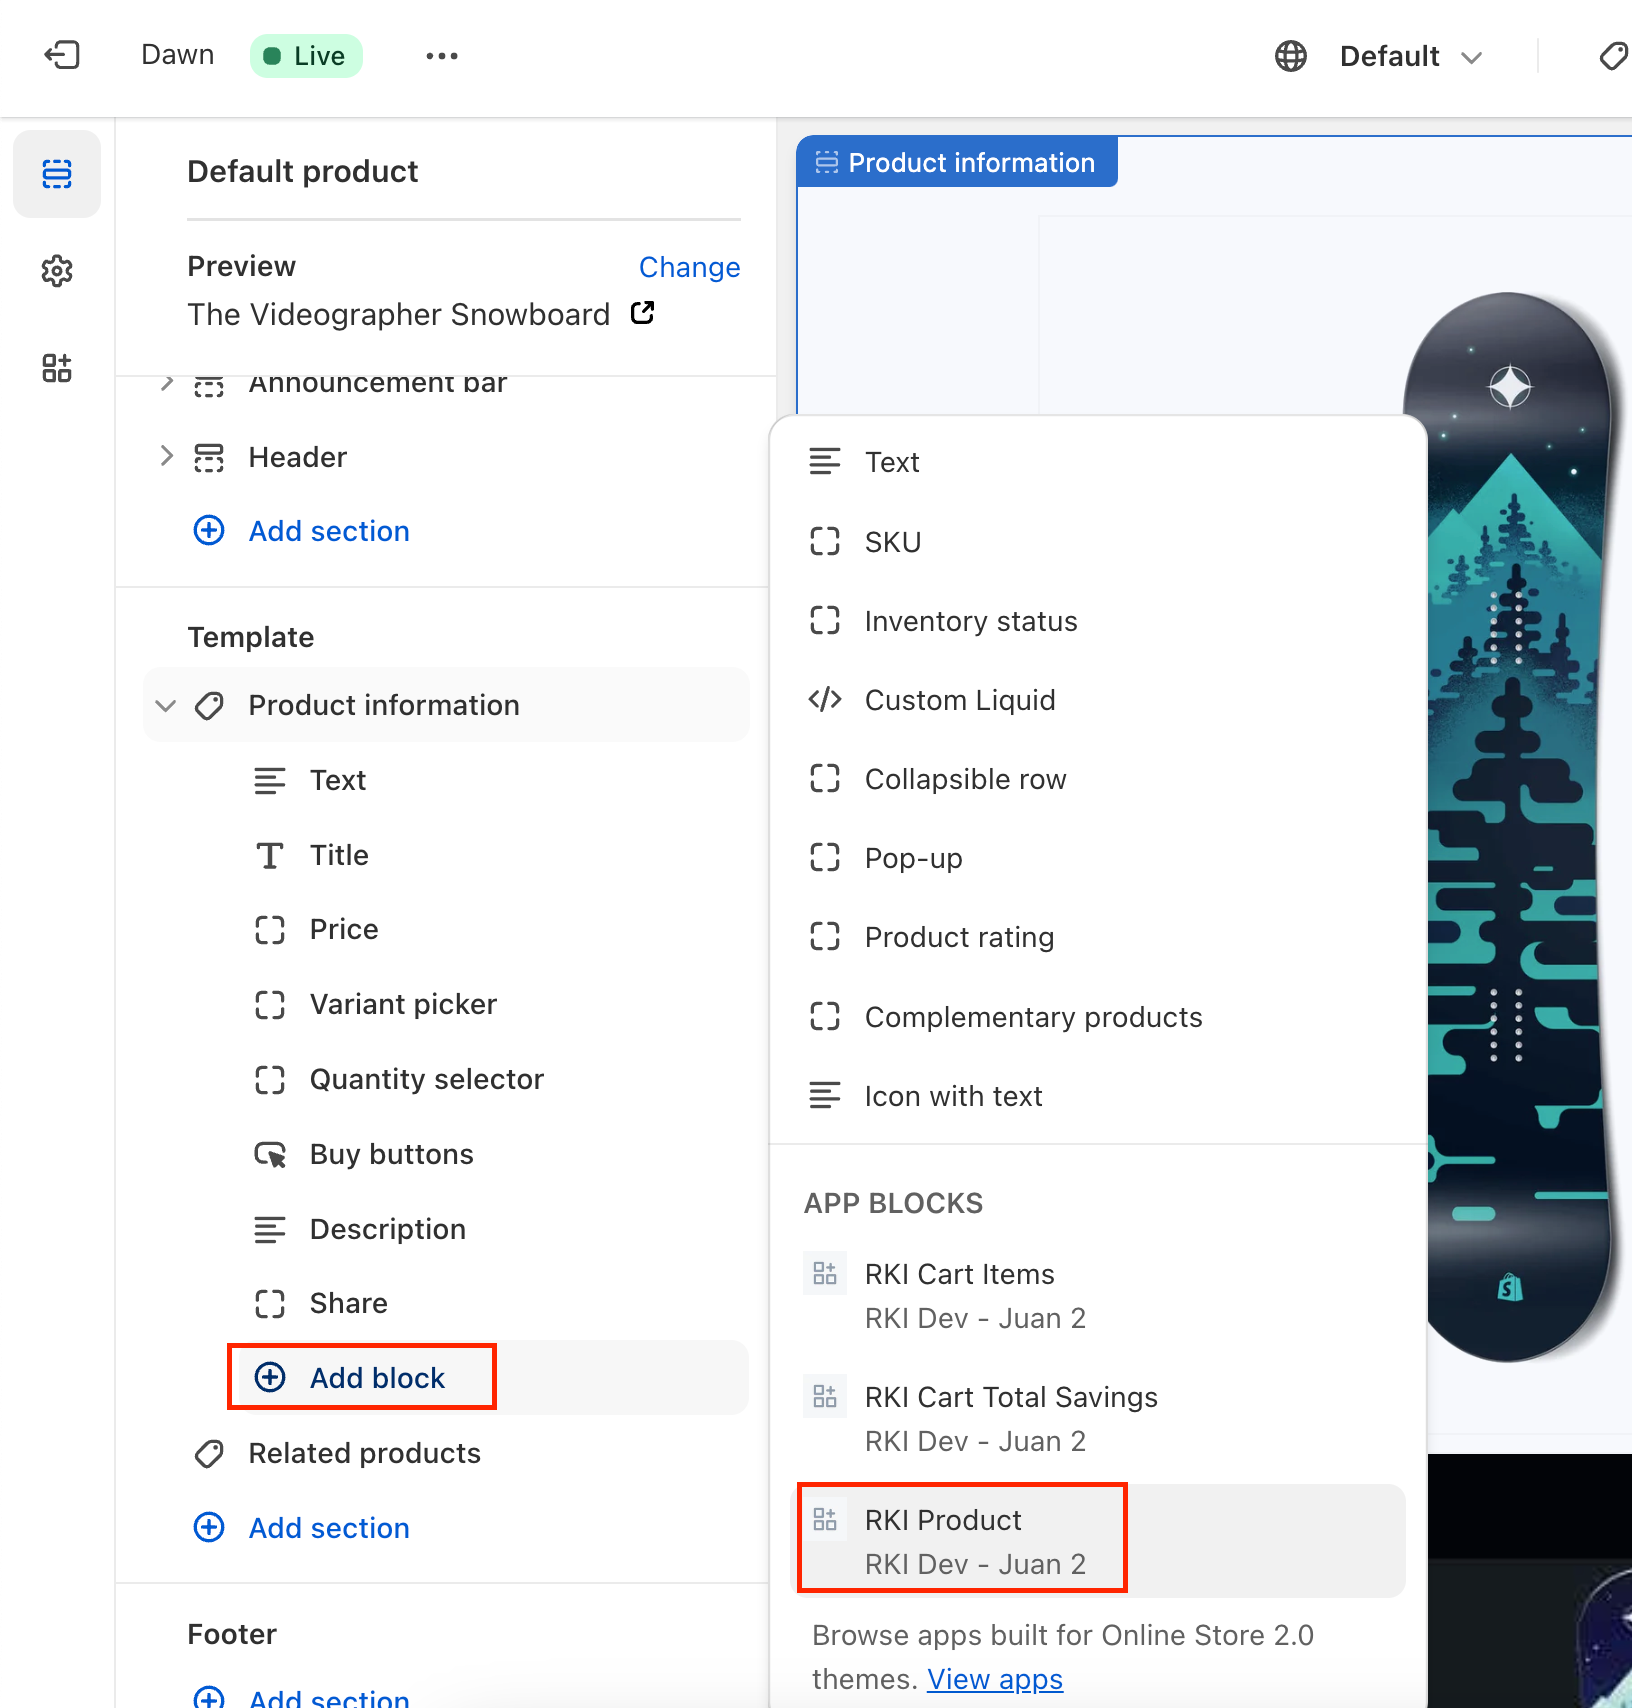This screenshot has height=1708, width=1632.
Task: Open the app embeds icon
Action: (x=57, y=368)
